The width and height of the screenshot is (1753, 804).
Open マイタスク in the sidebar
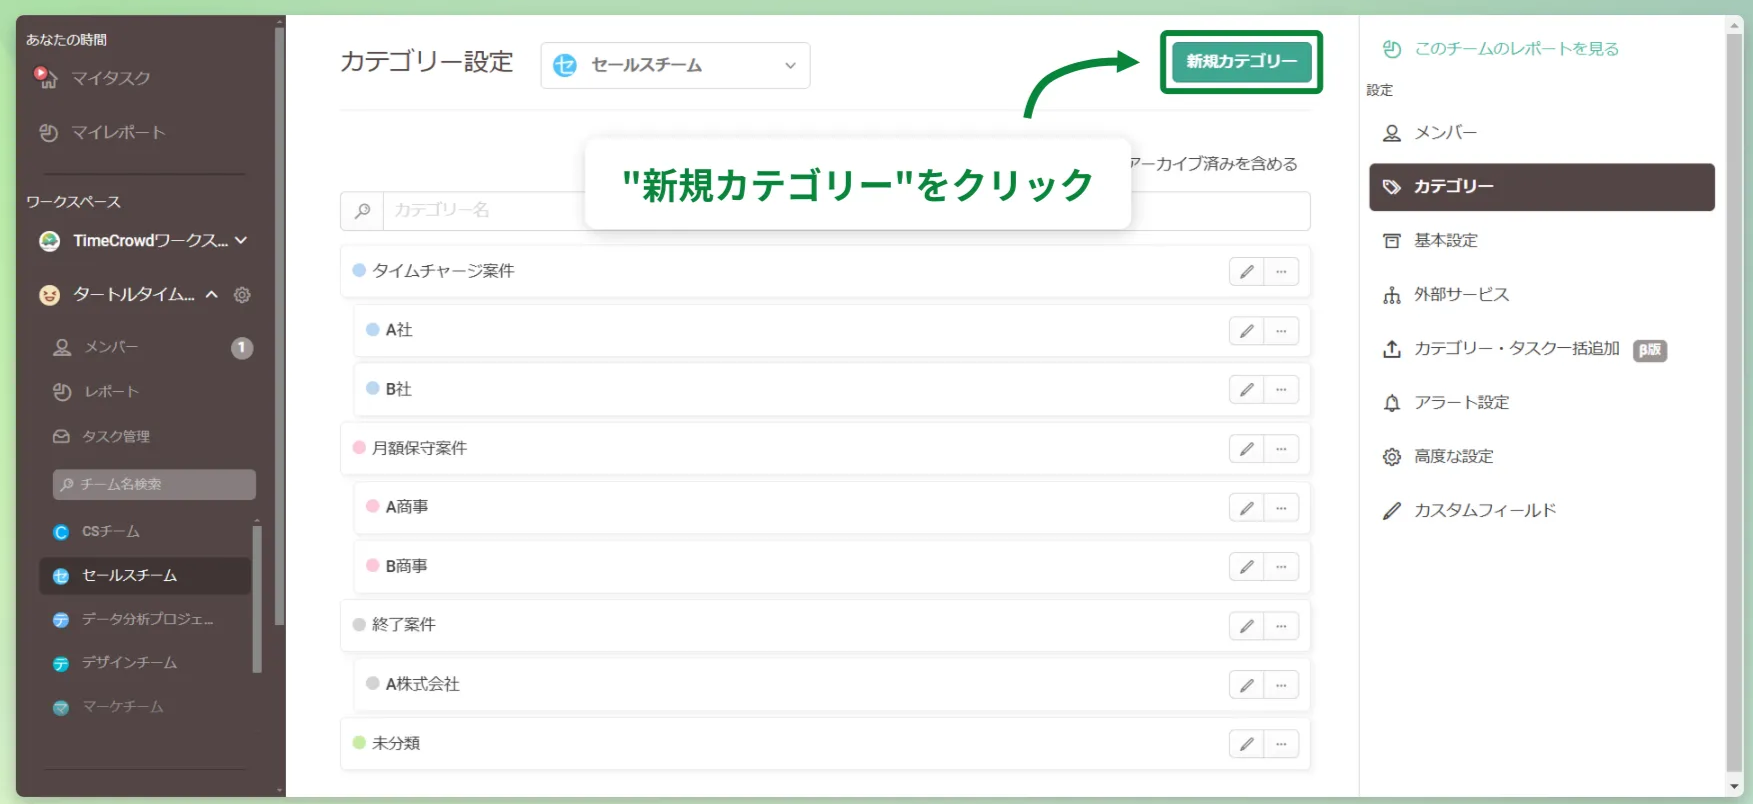pos(110,78)
